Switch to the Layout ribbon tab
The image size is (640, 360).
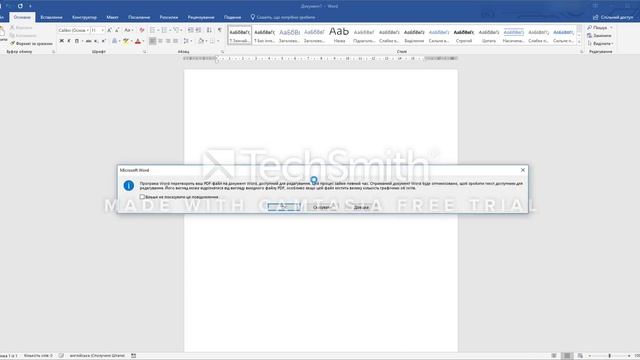point(112,17)
